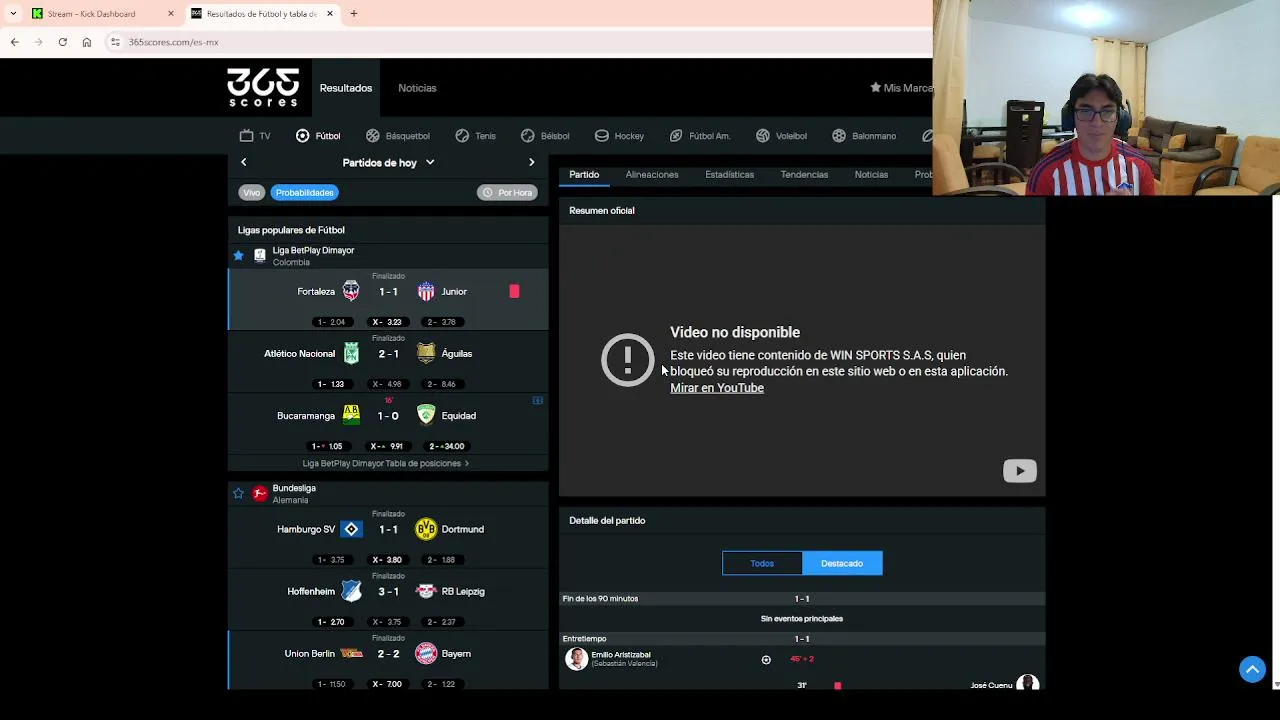Open a new browser tab
Screen dimensions: 1280x720
pyautogui.click(x=353, y=14)
